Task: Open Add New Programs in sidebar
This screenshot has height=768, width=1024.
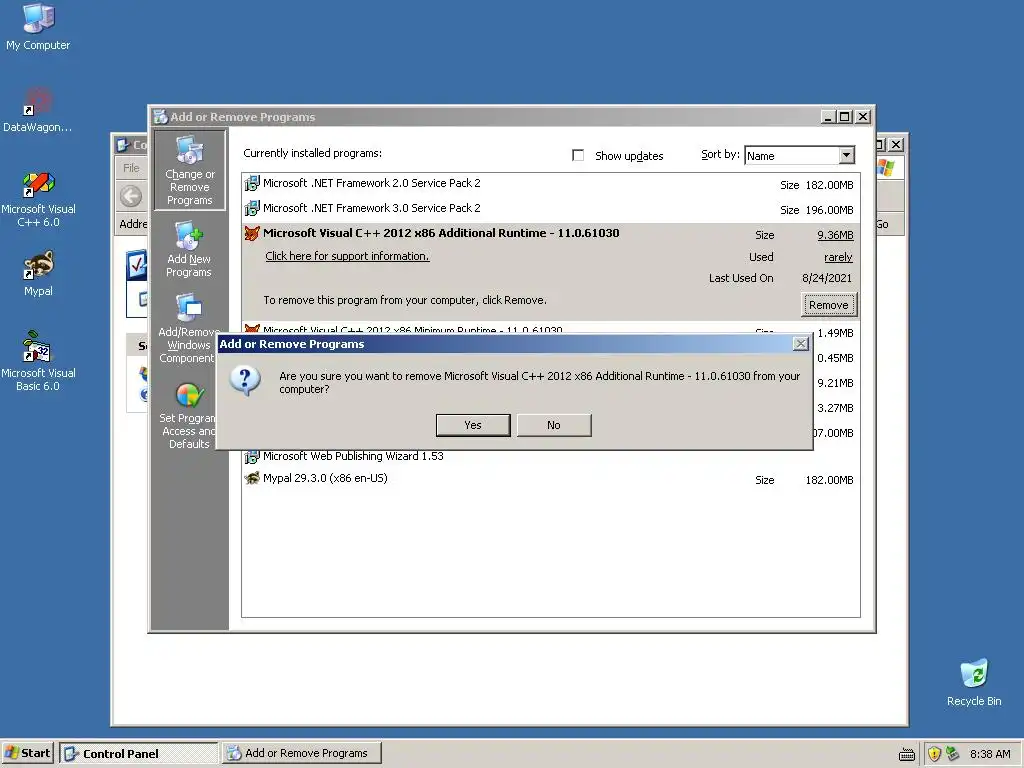Action: pos(189,249)
